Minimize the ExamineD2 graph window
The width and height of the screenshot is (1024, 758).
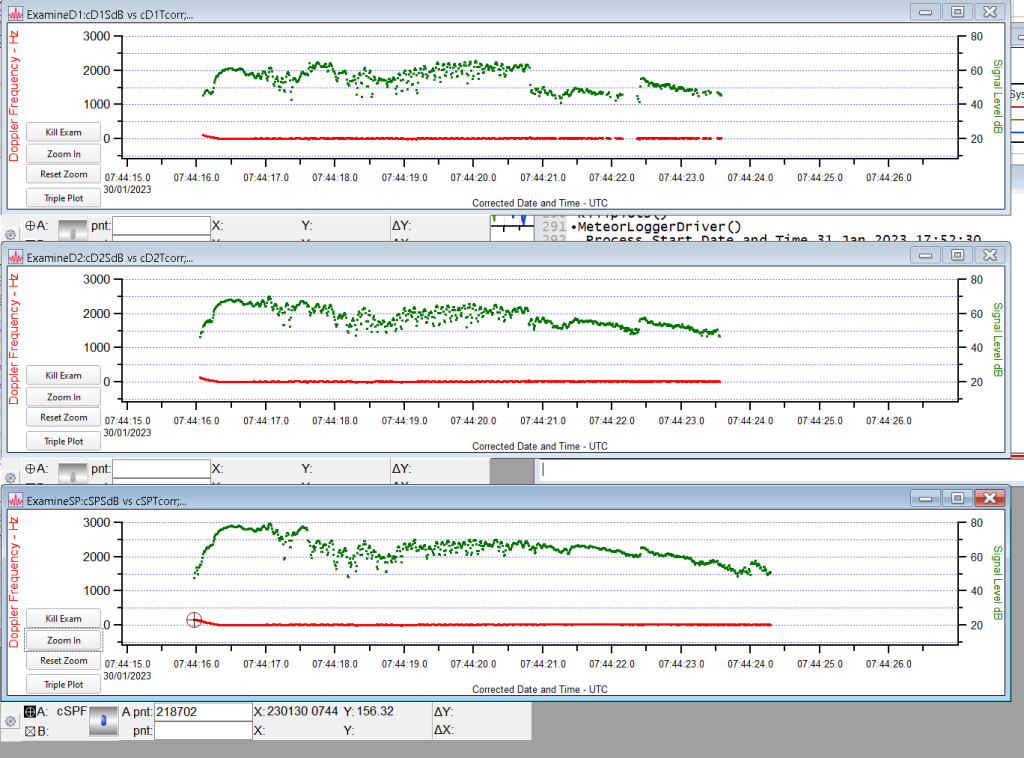925,255
